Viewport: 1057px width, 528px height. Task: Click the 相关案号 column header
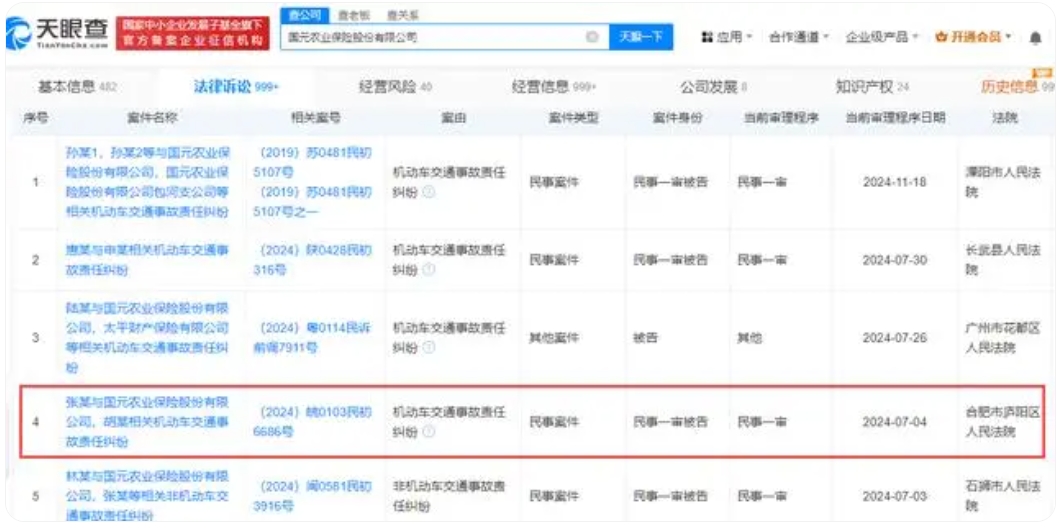pyautogui.click(x=315, y=118)
